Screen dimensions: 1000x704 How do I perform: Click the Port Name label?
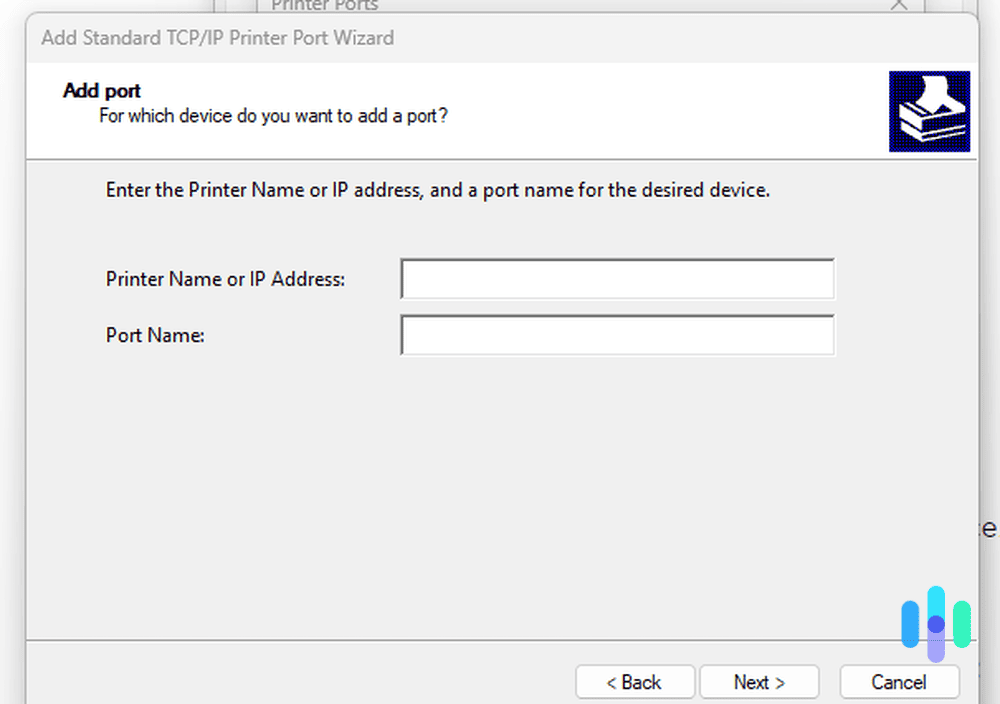(x=155, y=335)
